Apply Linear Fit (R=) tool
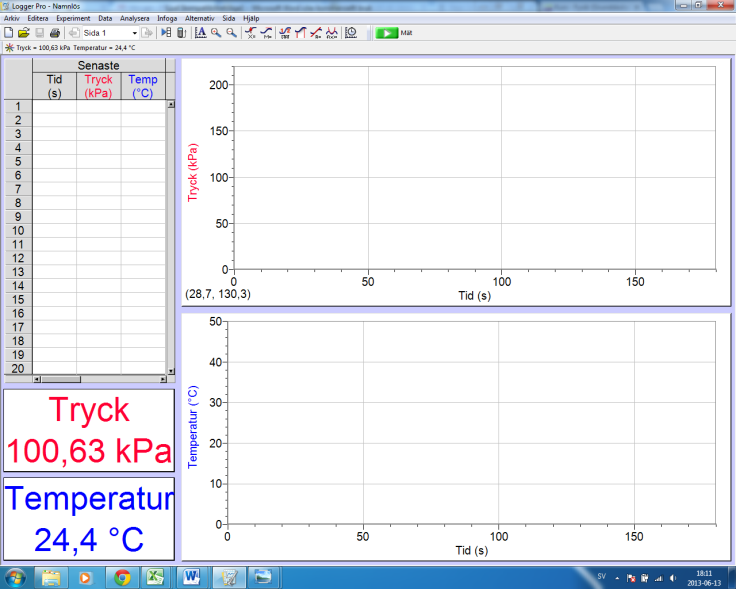736x589 pixels. [316, 33]
